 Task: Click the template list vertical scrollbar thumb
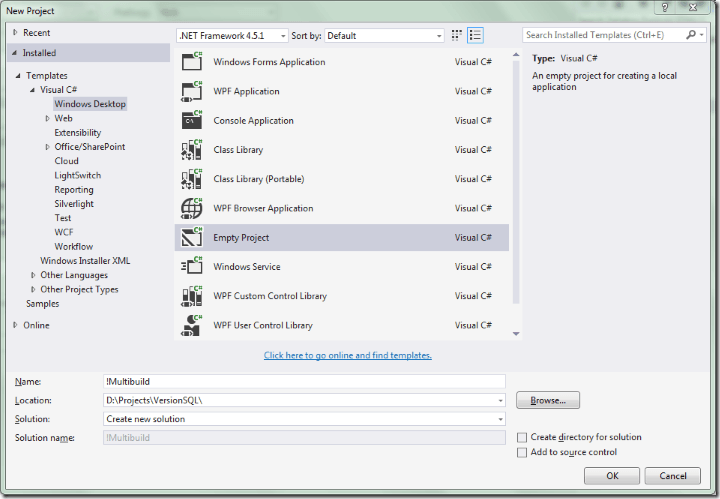tap(516, 182)
